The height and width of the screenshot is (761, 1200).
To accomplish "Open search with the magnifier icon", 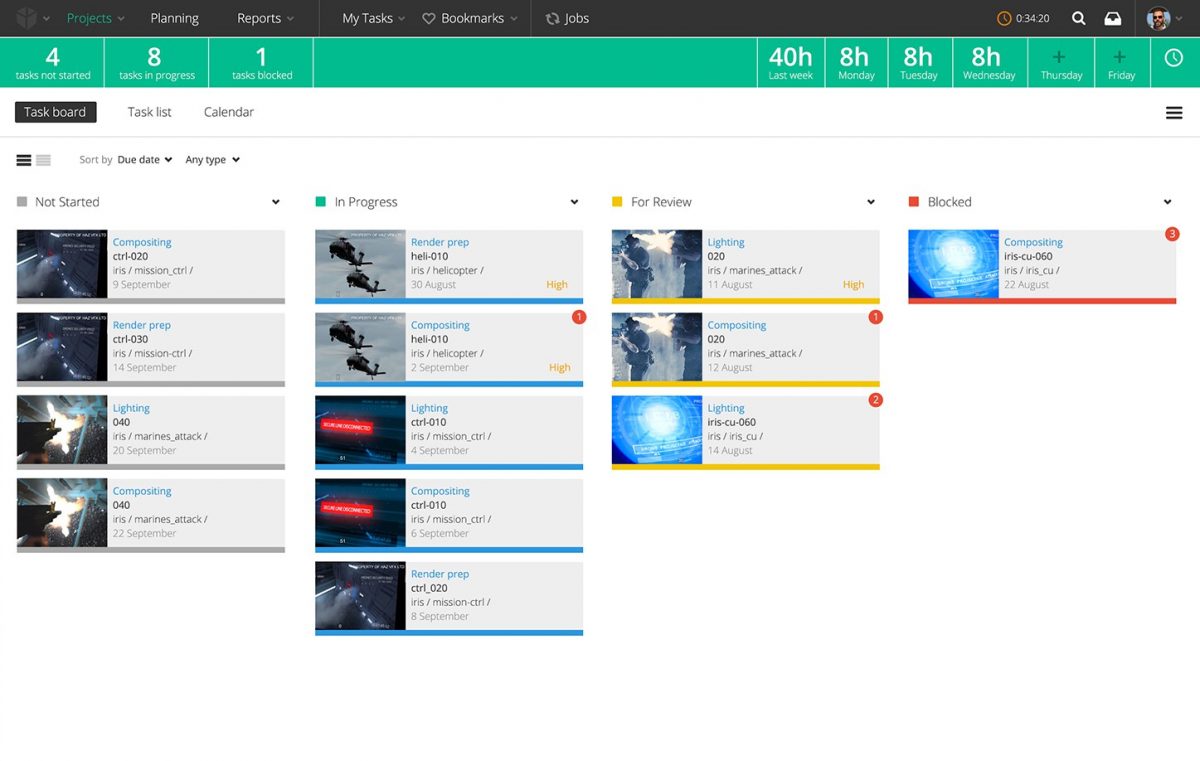I will click(1078, 18).
